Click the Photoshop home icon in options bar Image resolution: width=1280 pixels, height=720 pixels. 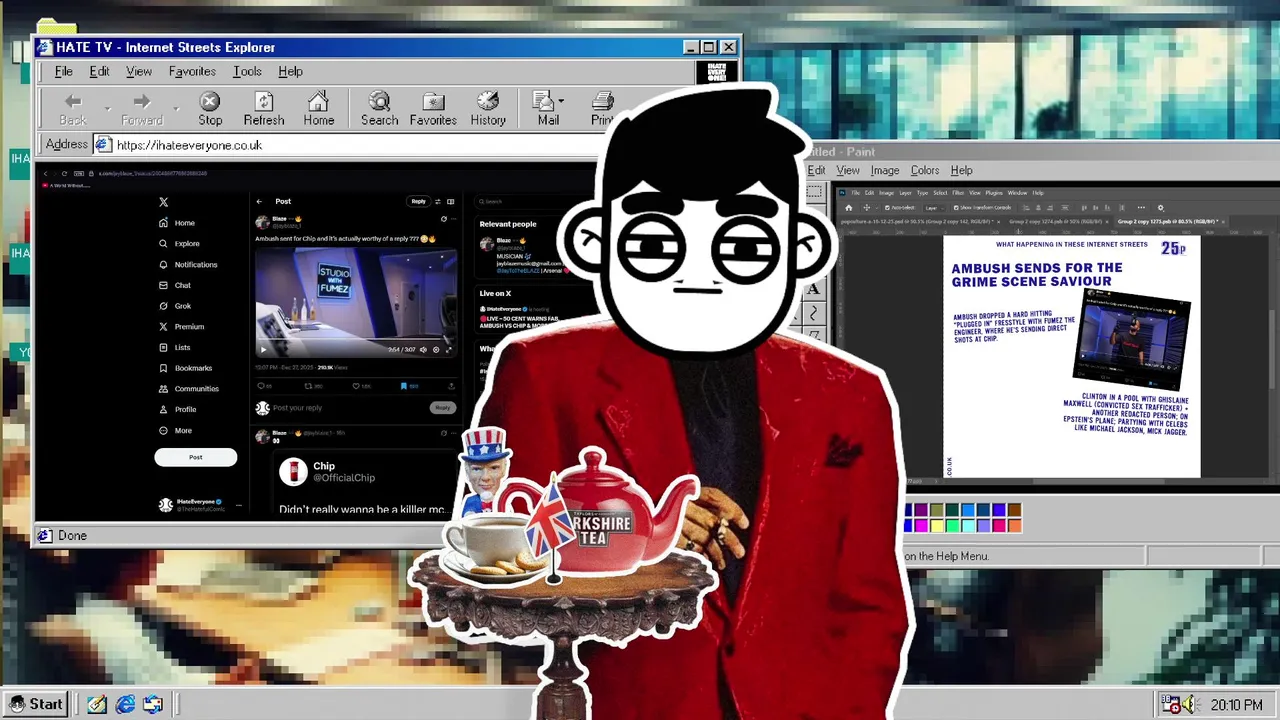click(849, 208)
